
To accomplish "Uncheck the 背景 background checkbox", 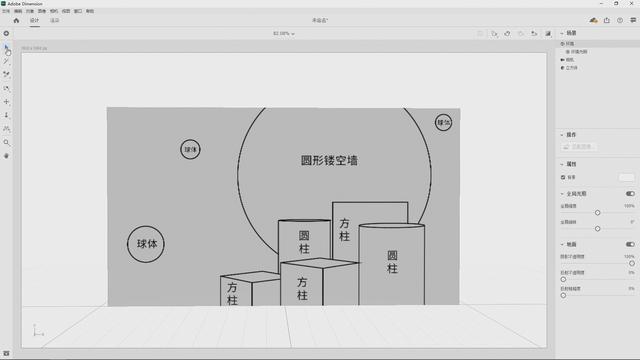I will pyautogui.click(x=563, y=177).
